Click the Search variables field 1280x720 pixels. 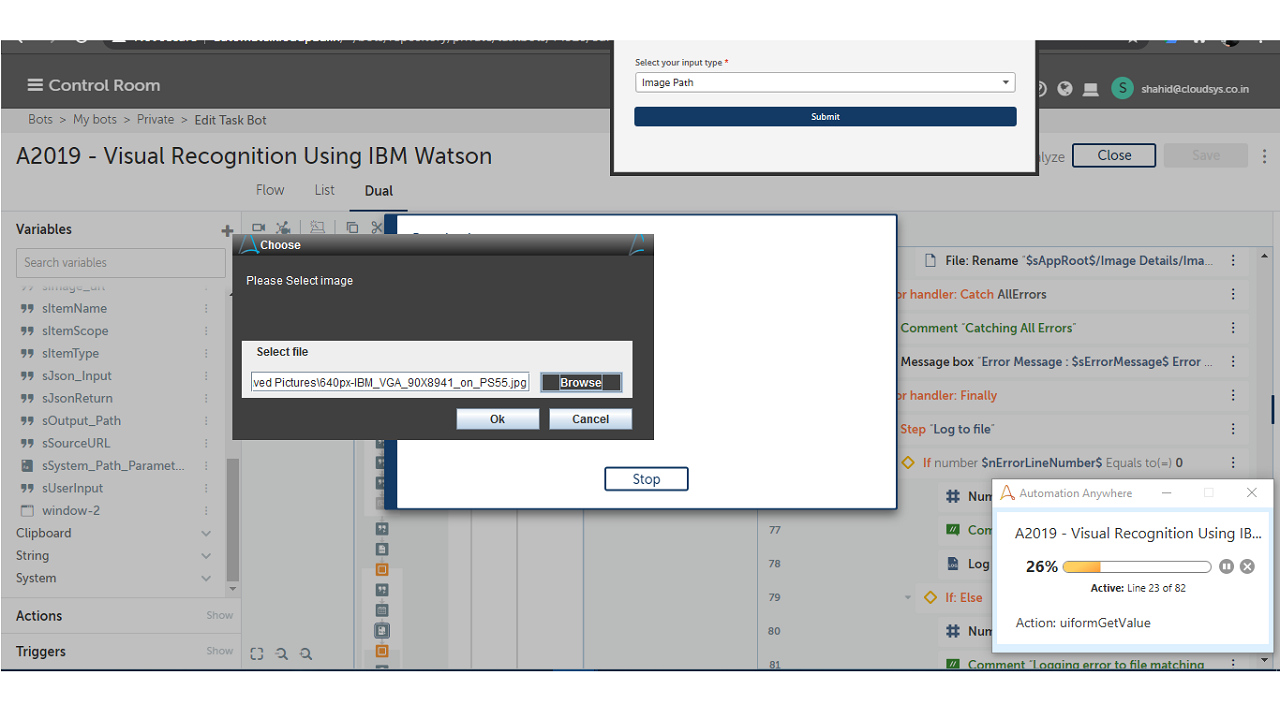[x=121, y=263]
